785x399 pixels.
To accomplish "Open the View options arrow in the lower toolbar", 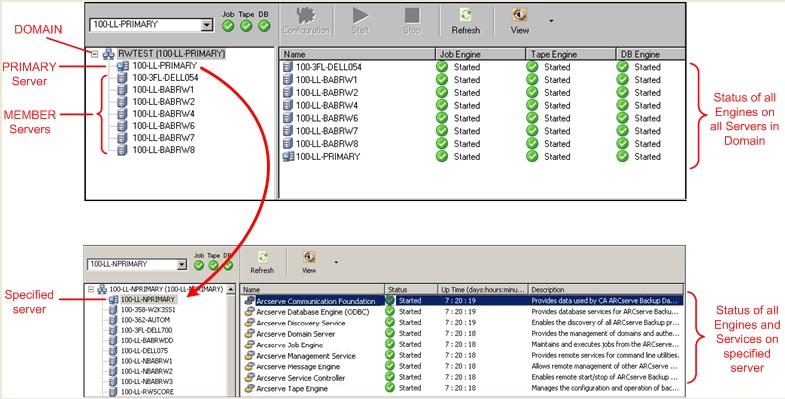I will point(336,262).
